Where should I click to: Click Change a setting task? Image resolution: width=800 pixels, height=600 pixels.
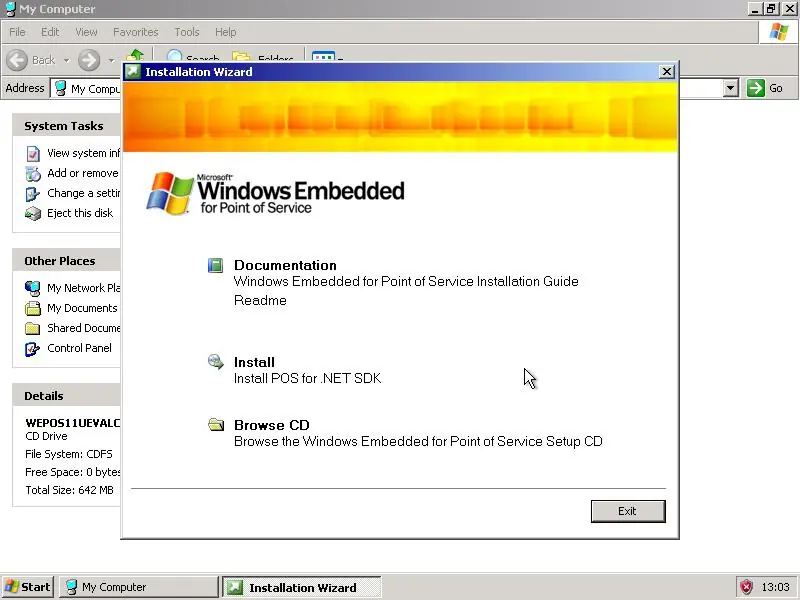83,193
